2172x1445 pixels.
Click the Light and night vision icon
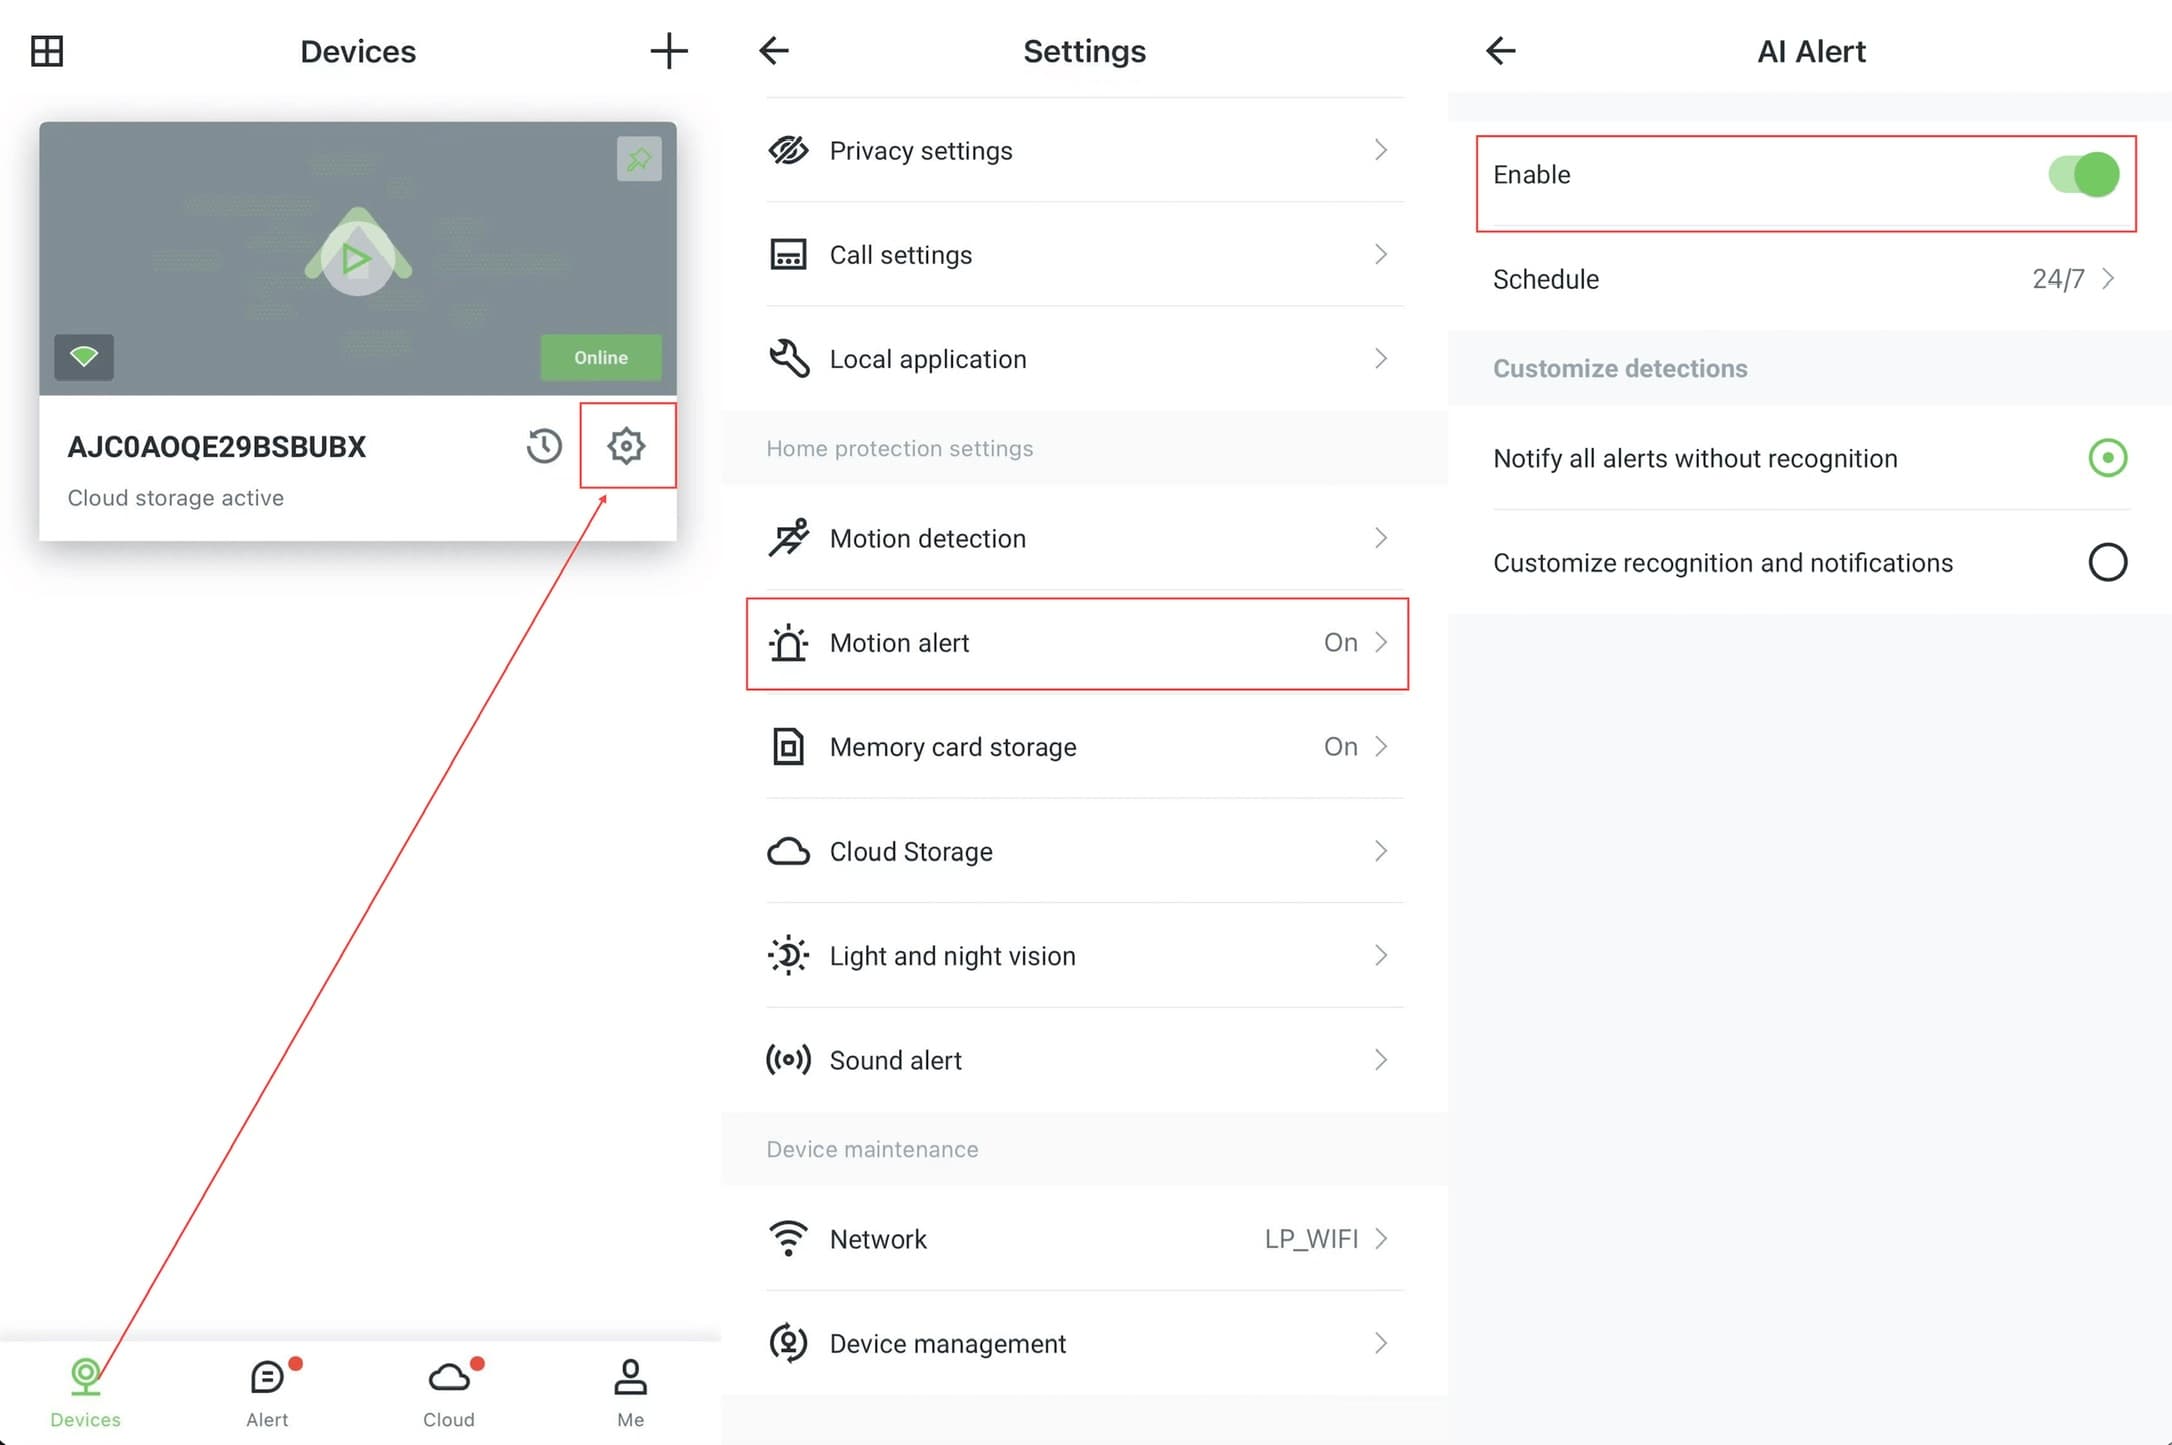pos(788,956)
